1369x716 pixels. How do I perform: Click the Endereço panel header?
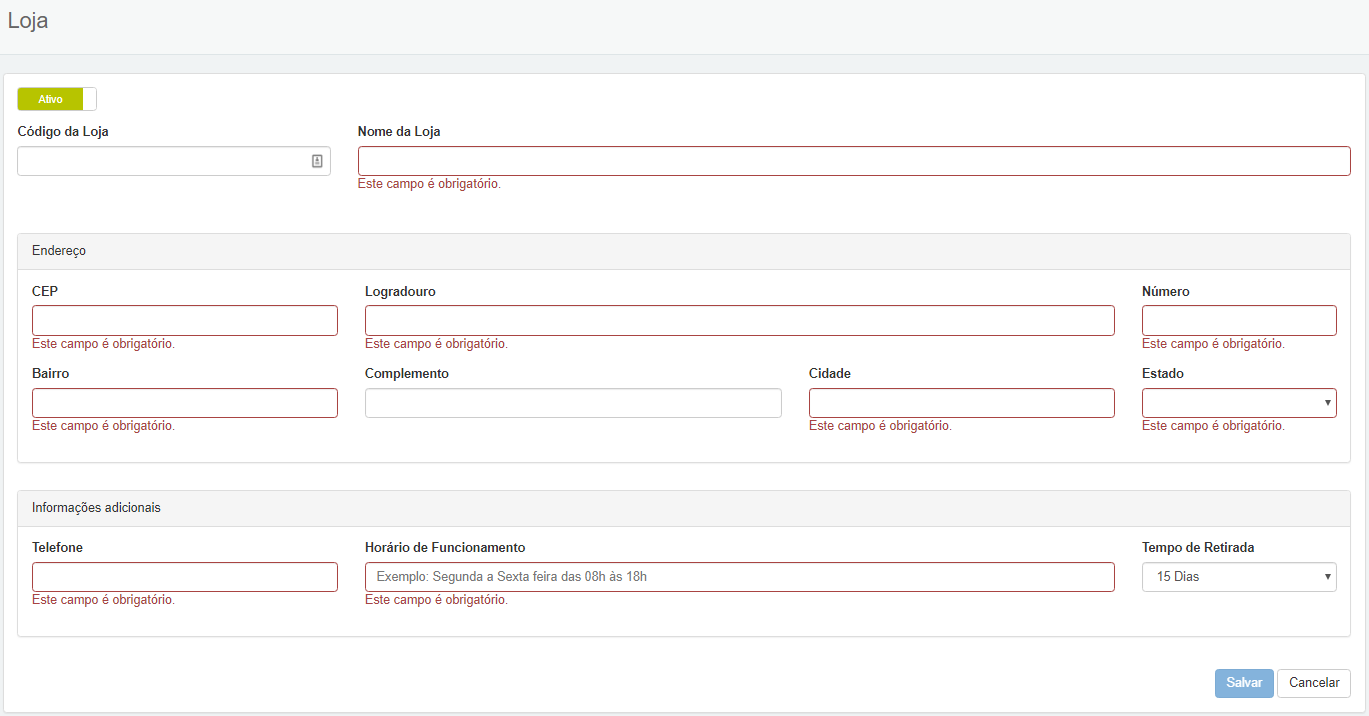coord(684,252)
